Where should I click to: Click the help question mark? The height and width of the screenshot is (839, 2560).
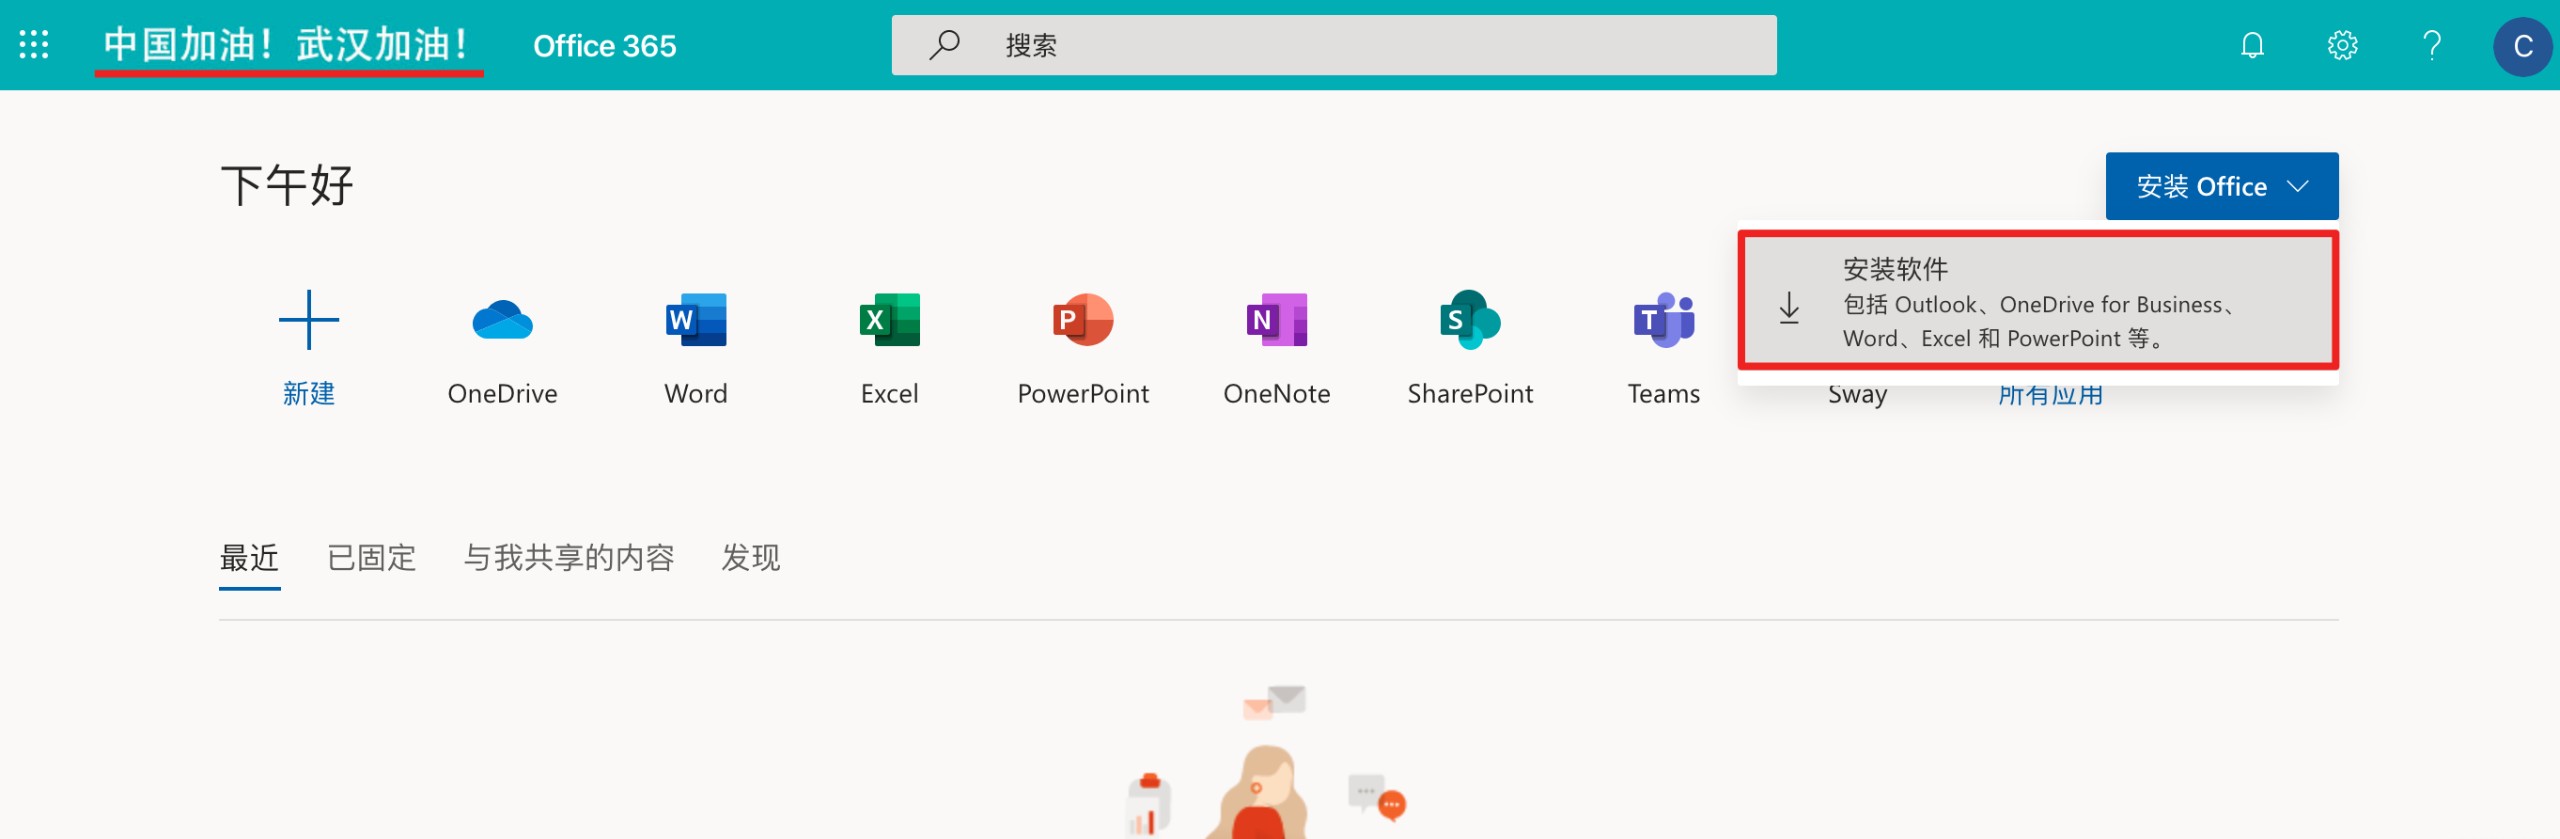(2432, 45)
